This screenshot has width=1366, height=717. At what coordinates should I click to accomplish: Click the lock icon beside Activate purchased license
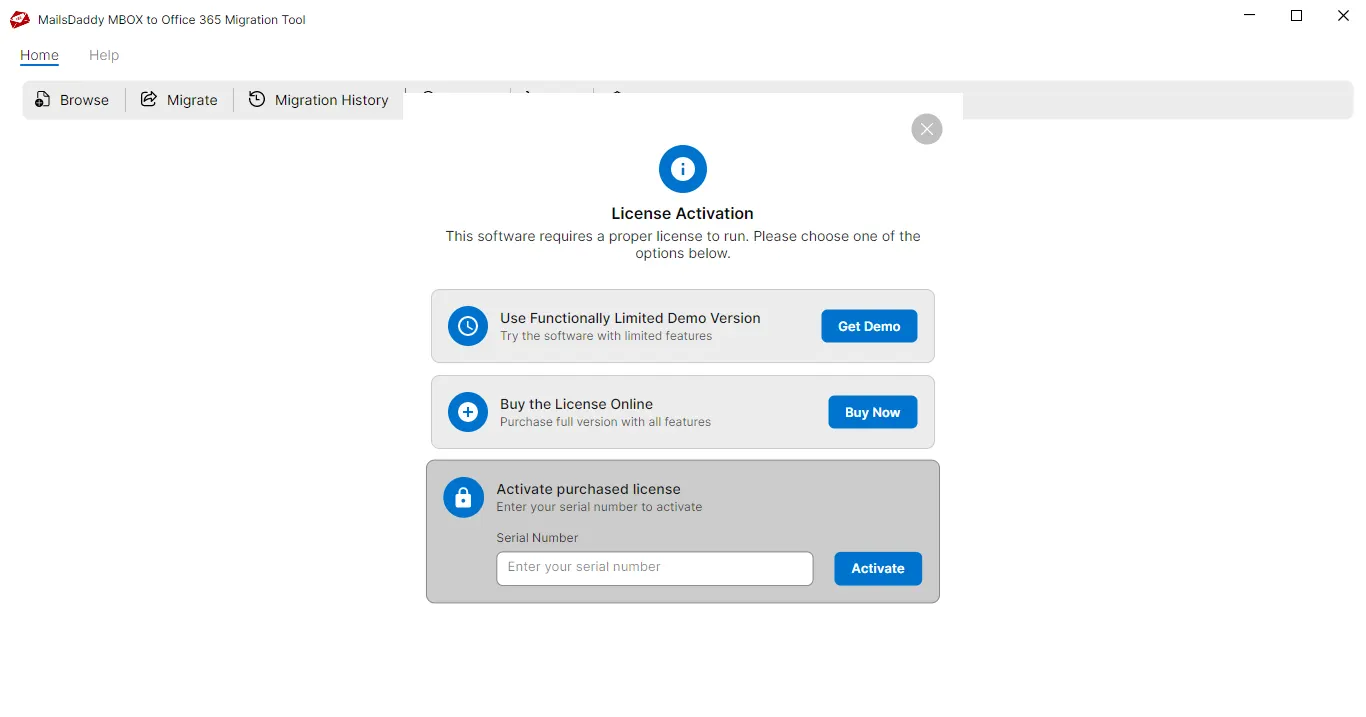tap(463, 497)
